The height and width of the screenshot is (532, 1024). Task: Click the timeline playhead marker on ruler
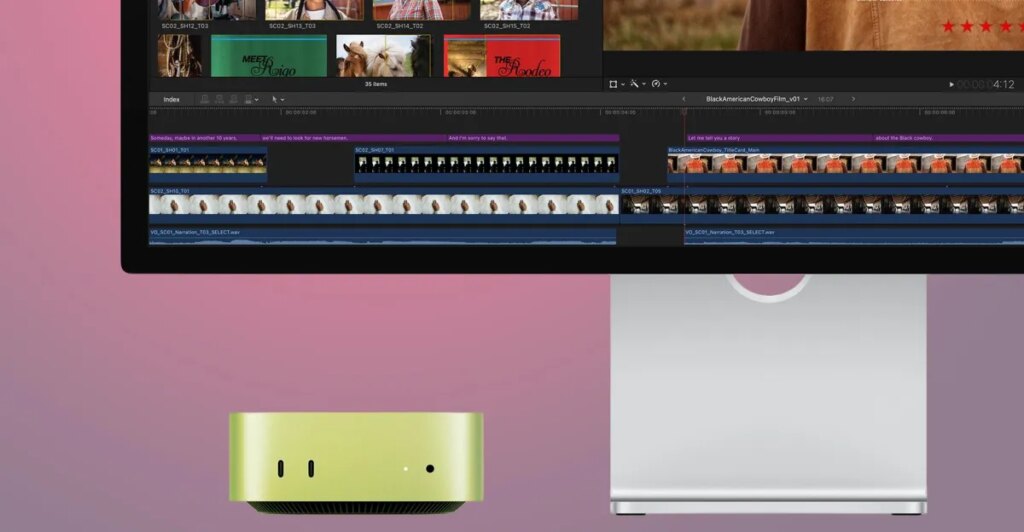pos(684,112)
